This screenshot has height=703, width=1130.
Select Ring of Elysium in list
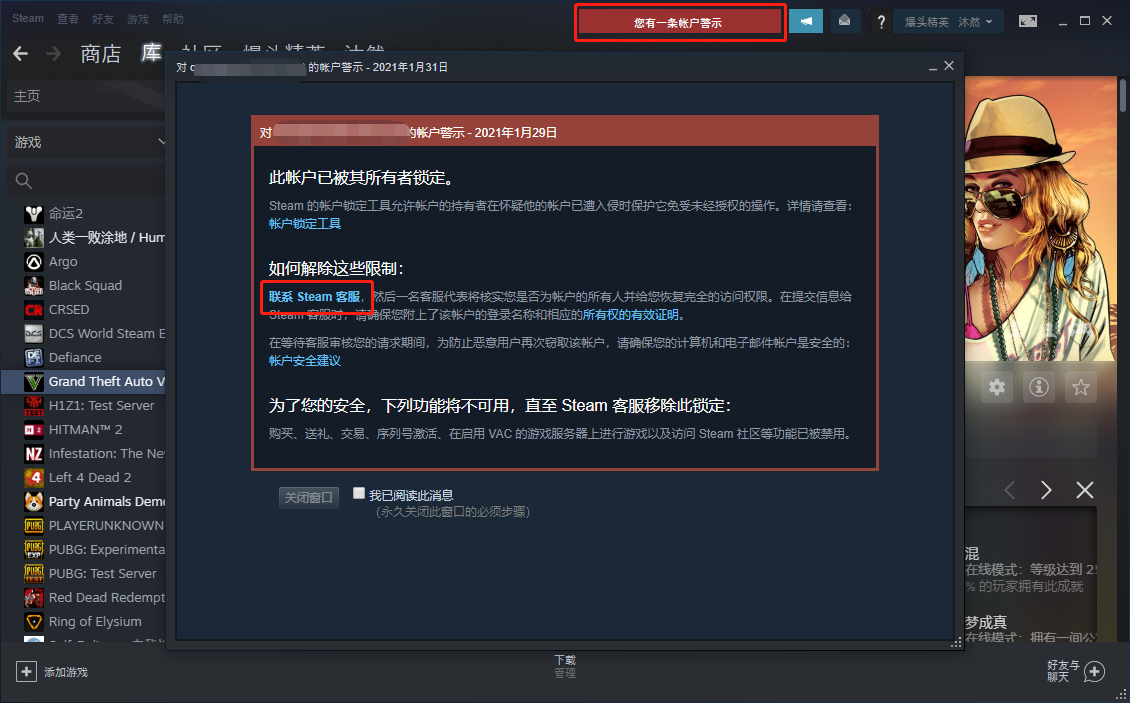pos(95,622)
